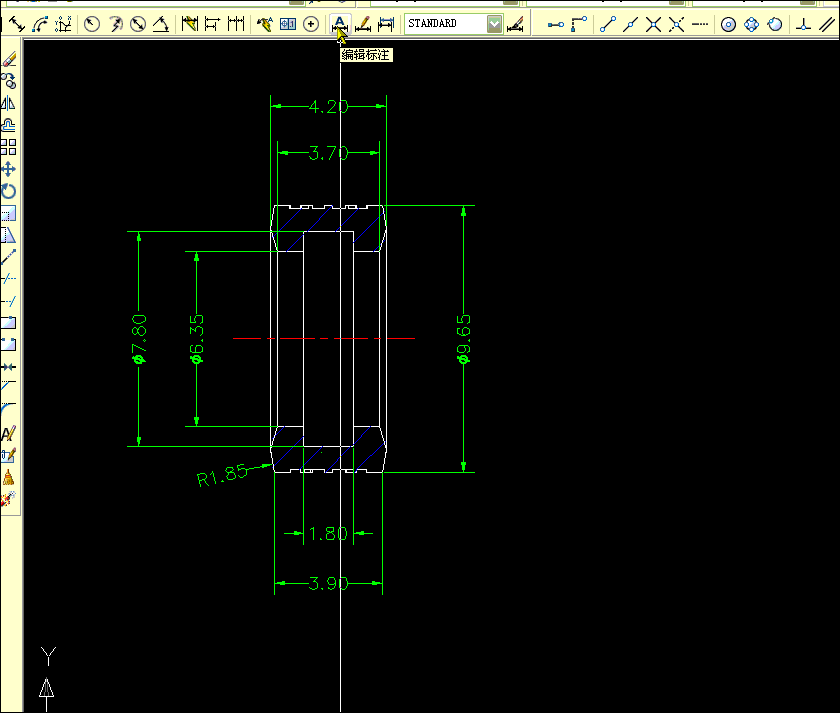Select the 3.70 dimension text

(328, 153)
